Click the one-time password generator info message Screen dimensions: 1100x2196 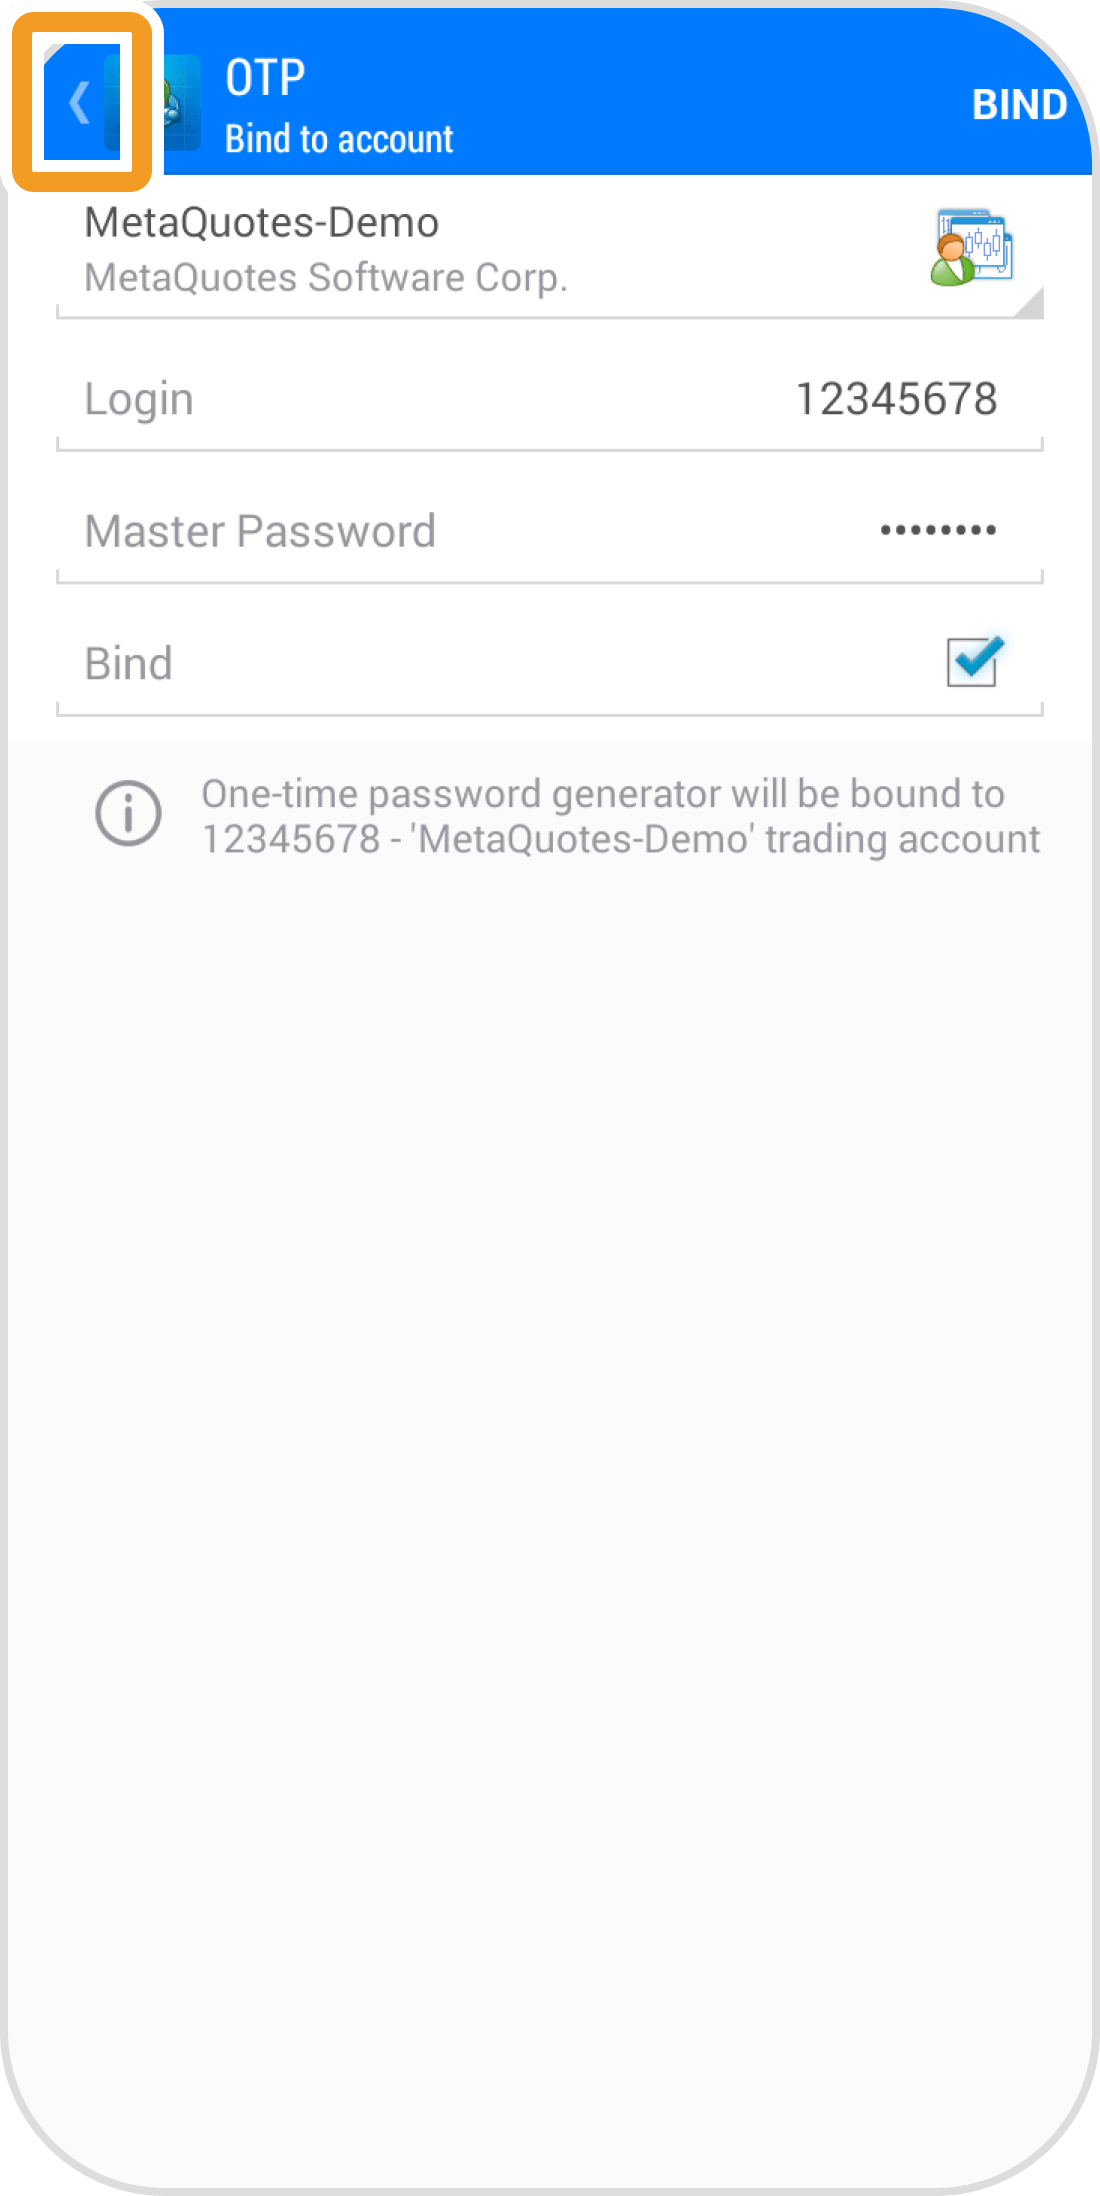pos(620,816)
